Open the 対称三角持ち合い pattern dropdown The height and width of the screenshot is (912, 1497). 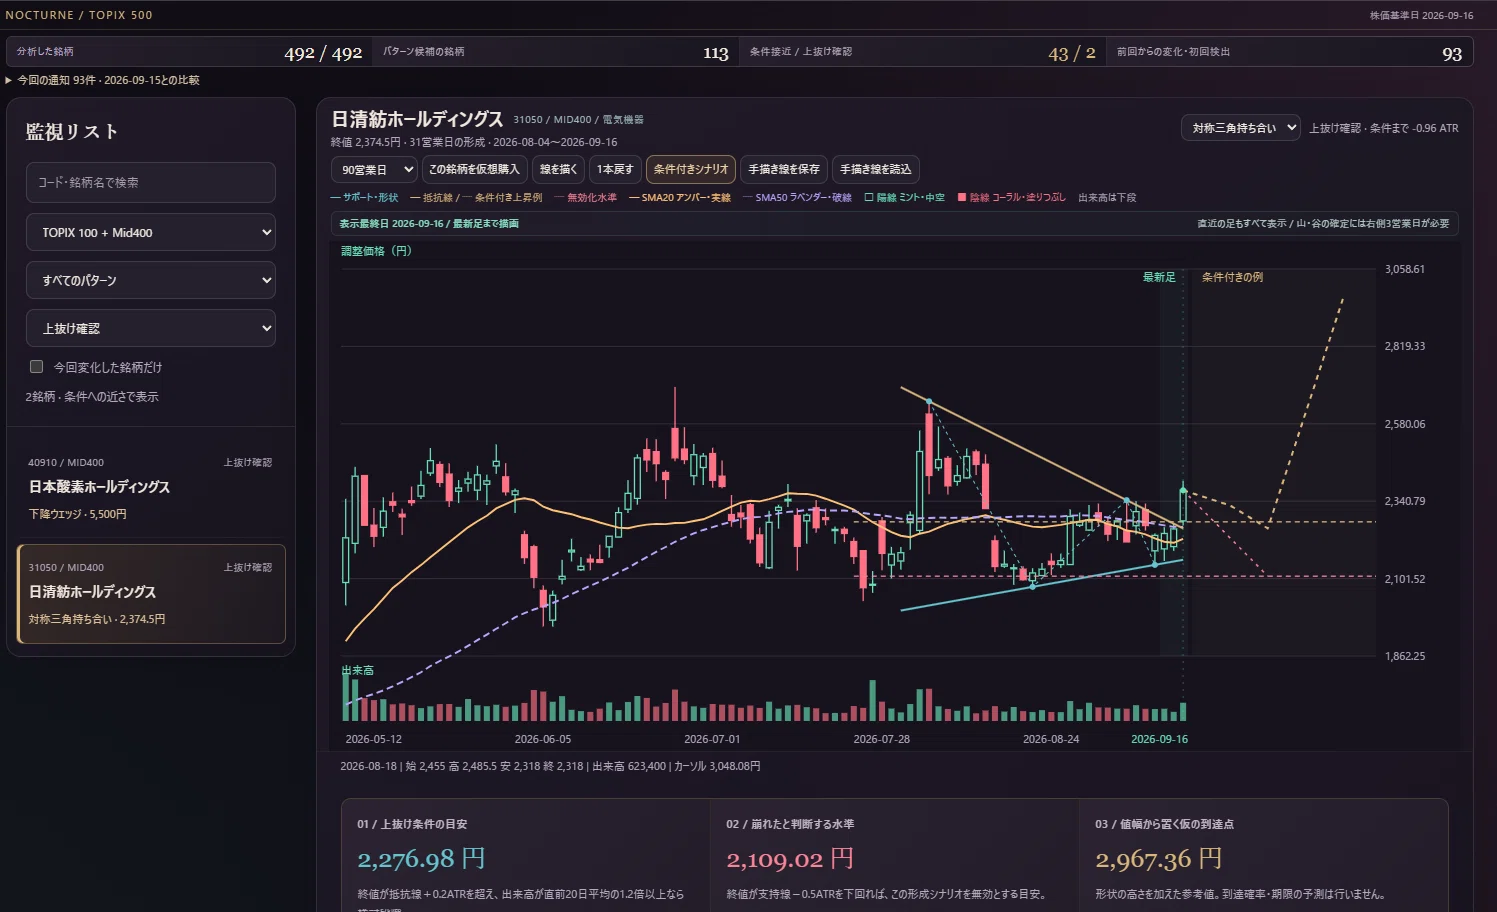[1240, 128]
